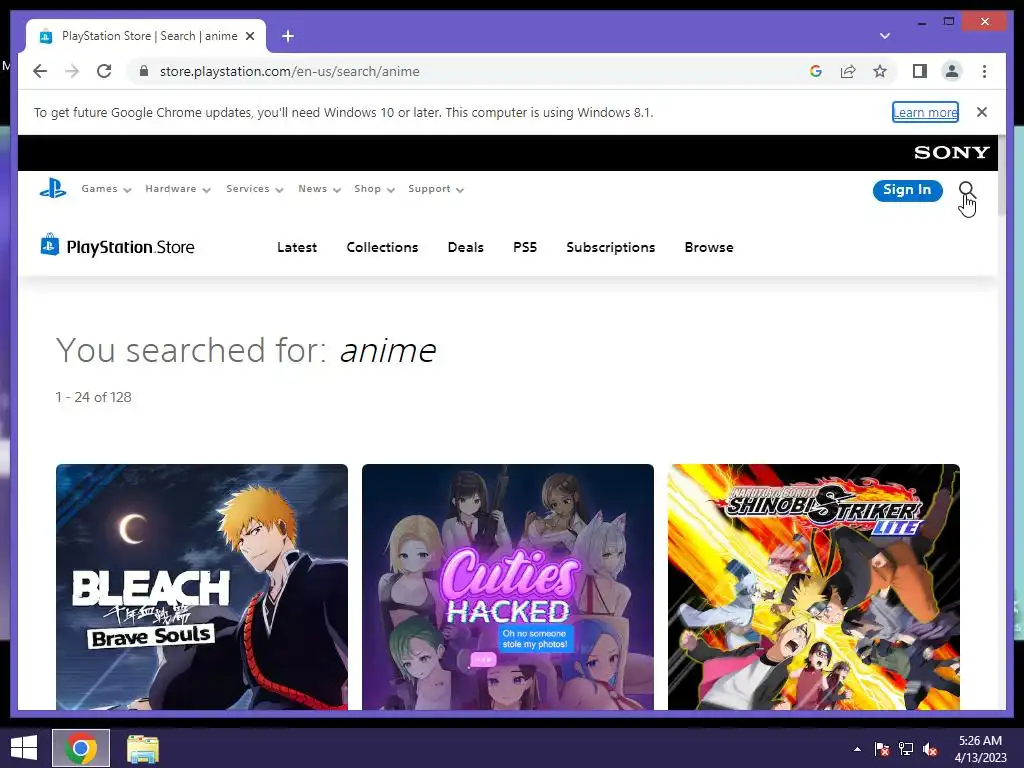Open the Deals store tab
Image resolution: width=1024 pixels, height=768 pixels.
tap(466, 248)
